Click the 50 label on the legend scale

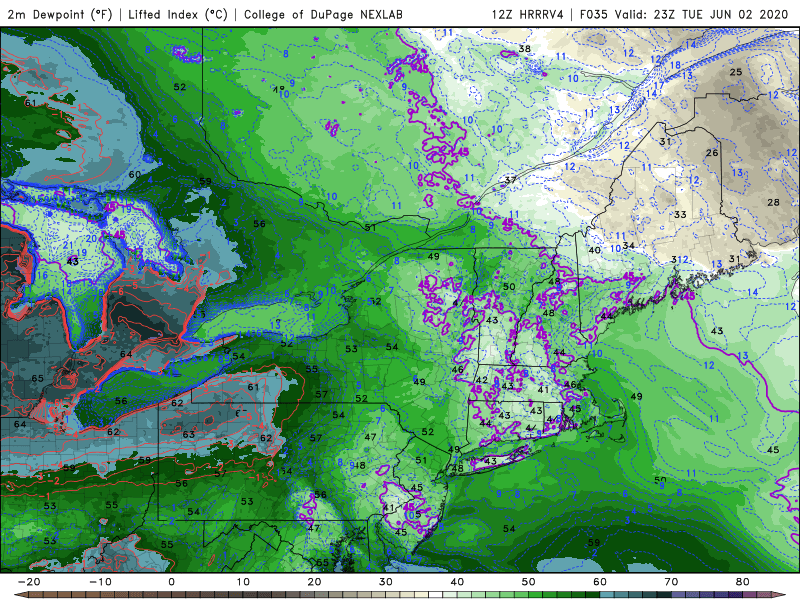529,582
